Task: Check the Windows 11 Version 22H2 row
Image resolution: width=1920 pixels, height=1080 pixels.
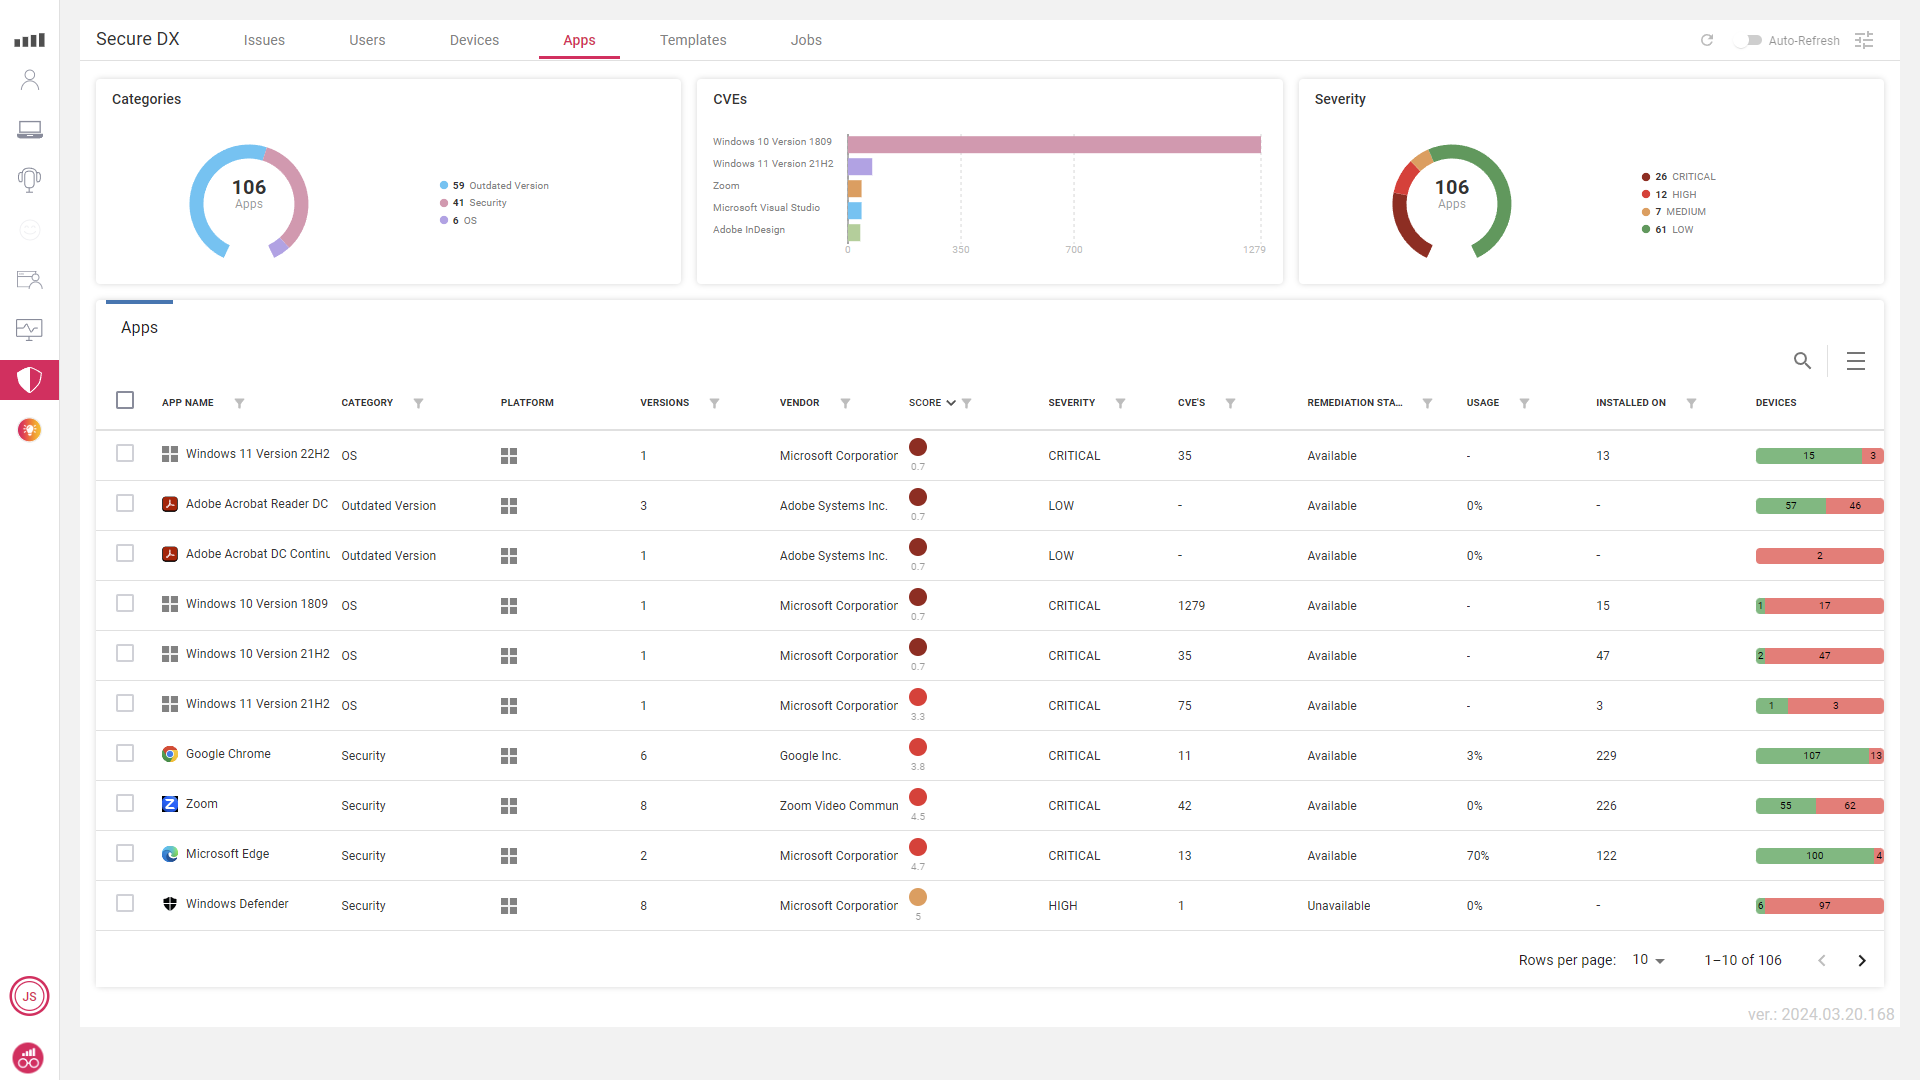Action: pos(125,453)
